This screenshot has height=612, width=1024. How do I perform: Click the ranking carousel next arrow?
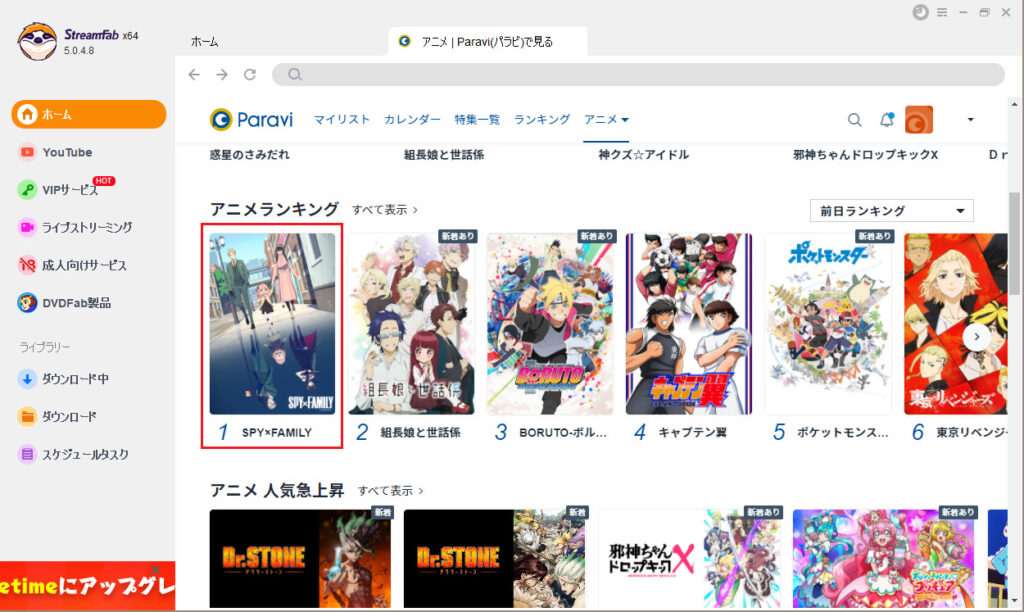976,337
